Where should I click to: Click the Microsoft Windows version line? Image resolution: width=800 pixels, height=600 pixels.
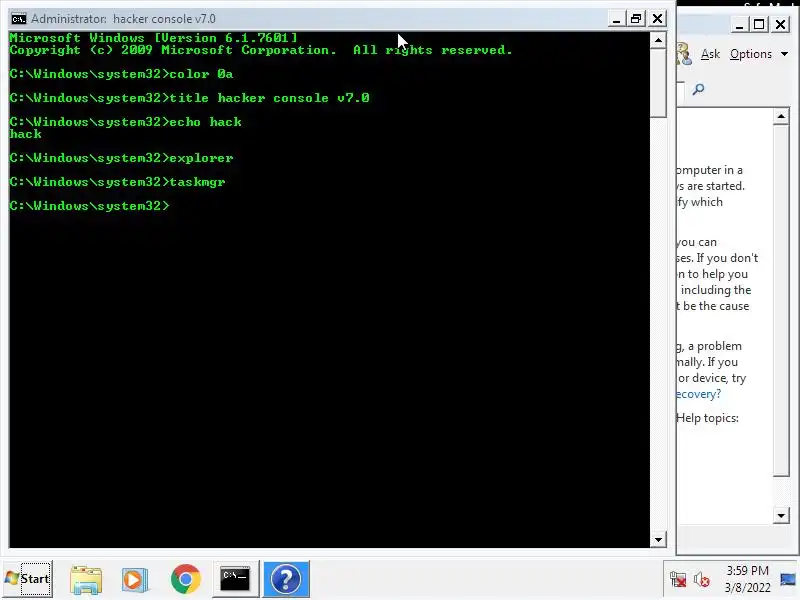pos(153,38)
